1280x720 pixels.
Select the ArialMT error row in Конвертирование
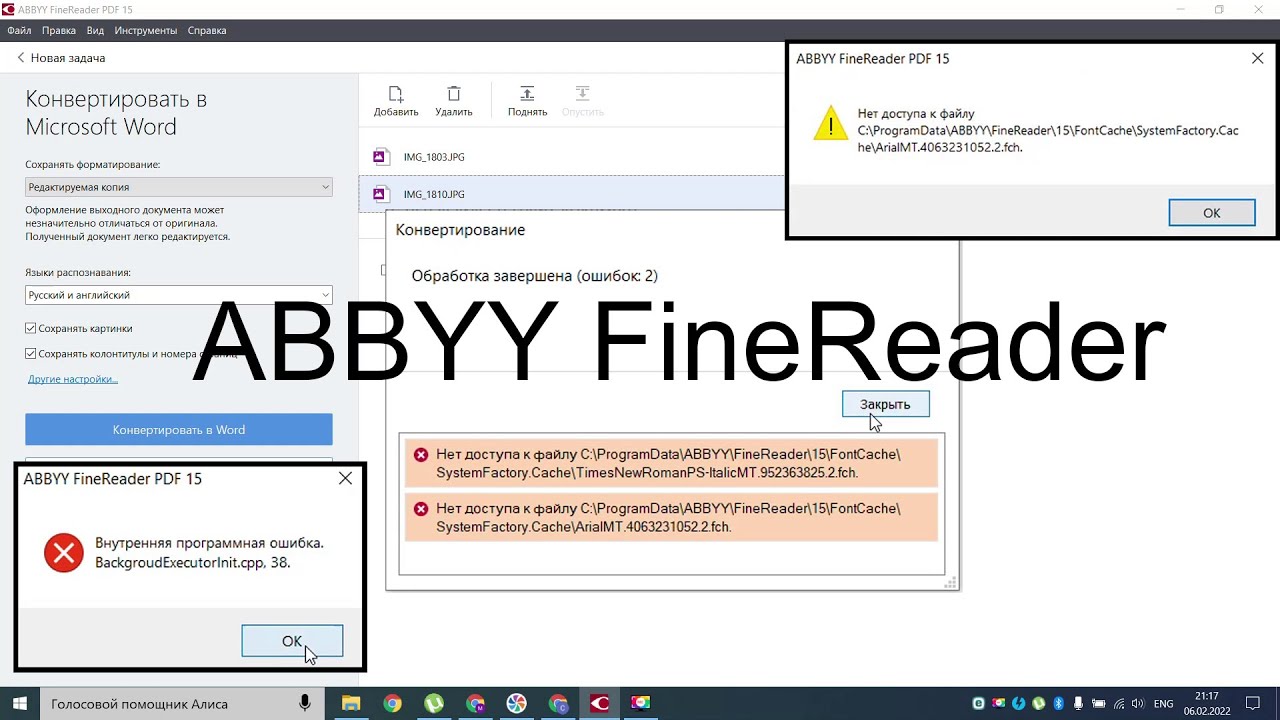click(671, 517)
